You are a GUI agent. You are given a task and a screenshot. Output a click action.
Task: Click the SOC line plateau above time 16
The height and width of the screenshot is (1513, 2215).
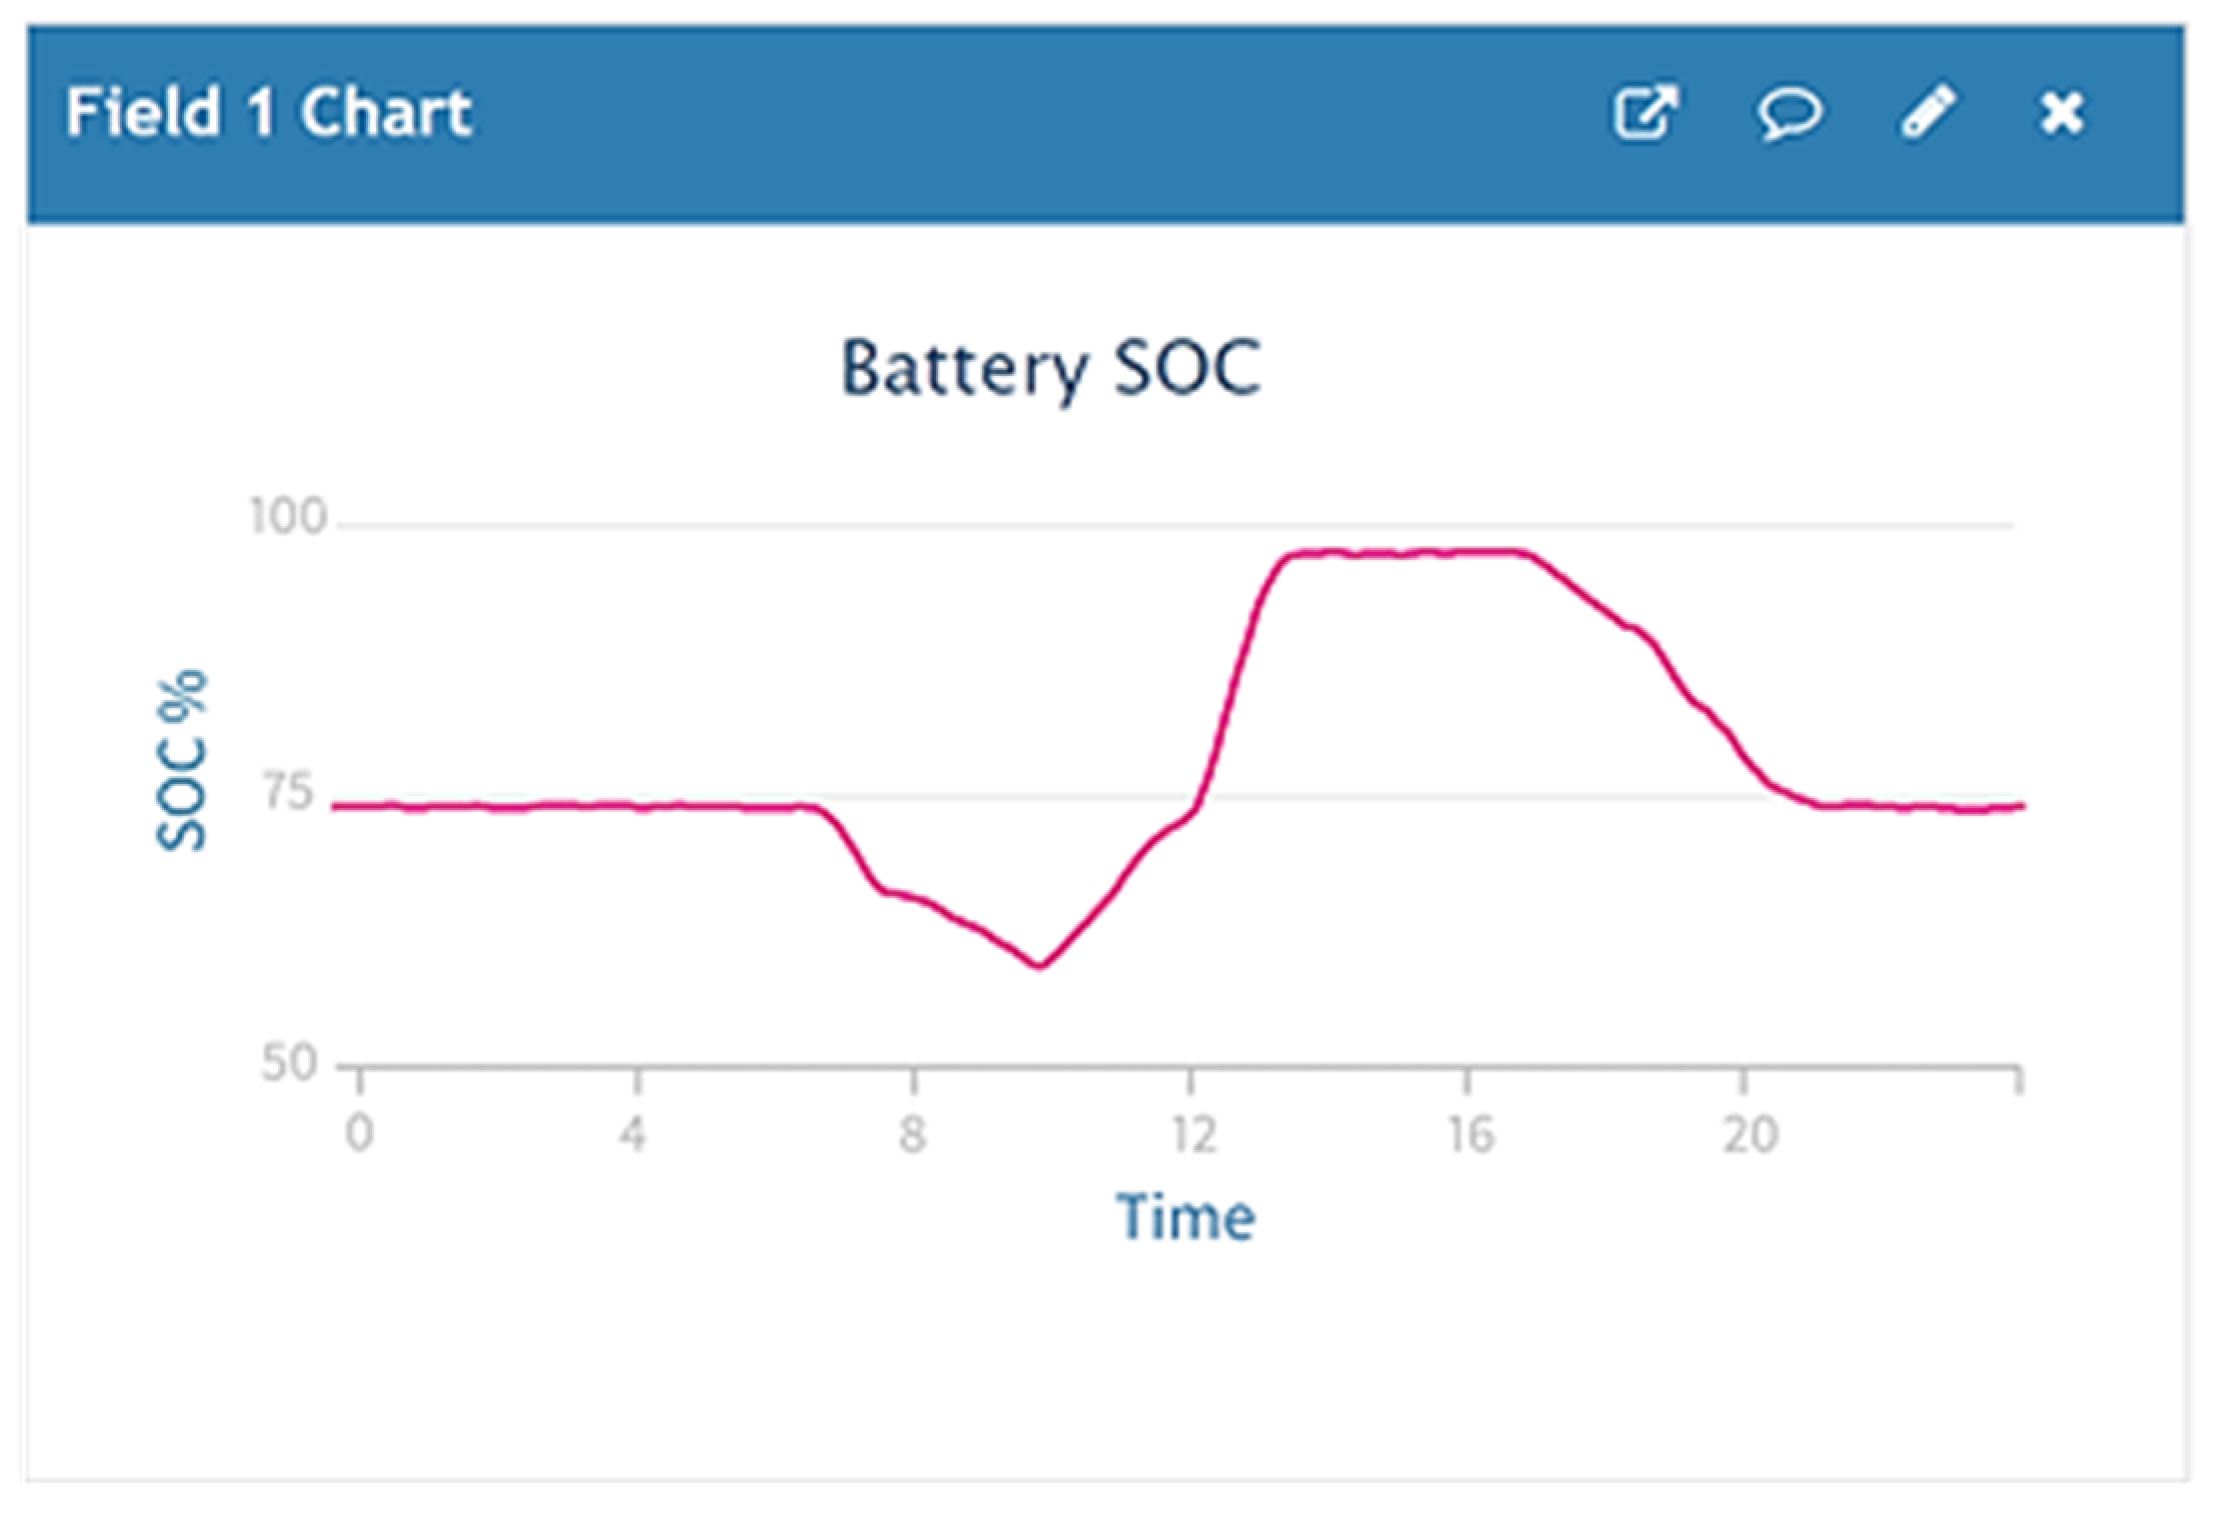(x=1467, y=552)
